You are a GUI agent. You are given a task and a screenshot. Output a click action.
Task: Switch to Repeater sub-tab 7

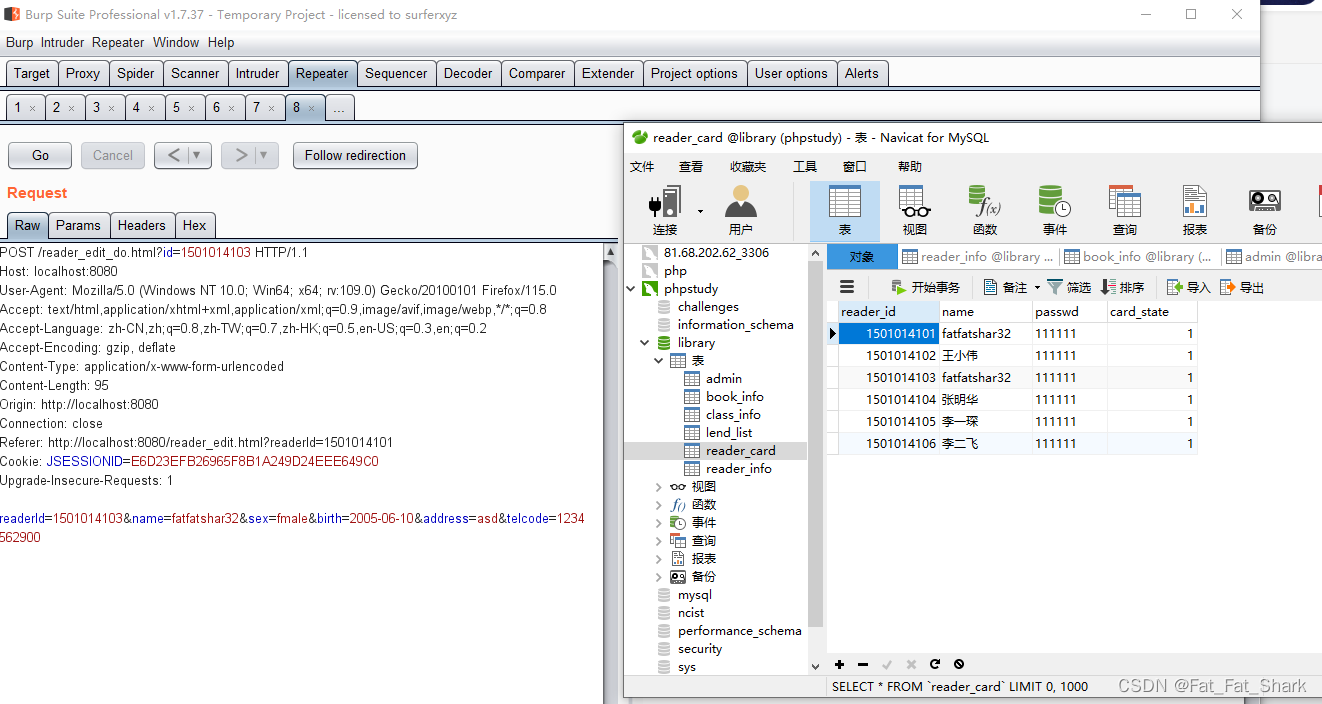coord(264,107)
